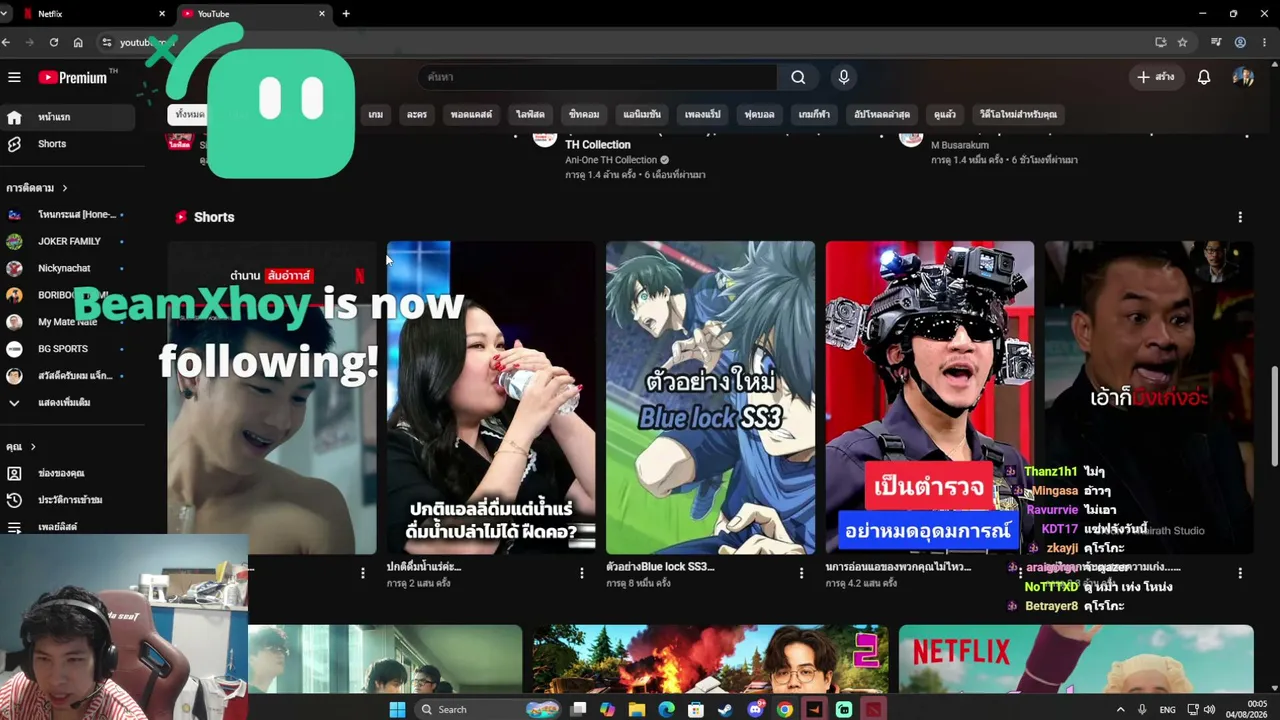The image size is (1280, 720).
Task: Select the ละคร filter chip
Action: coord(417,114)
